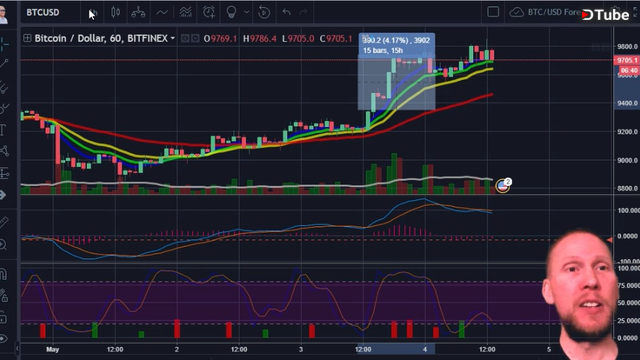Open the indicators list (wavy line icon)
Image resolution: width=640 pixels, height=360 pixels.
click(x=162, y=12)
